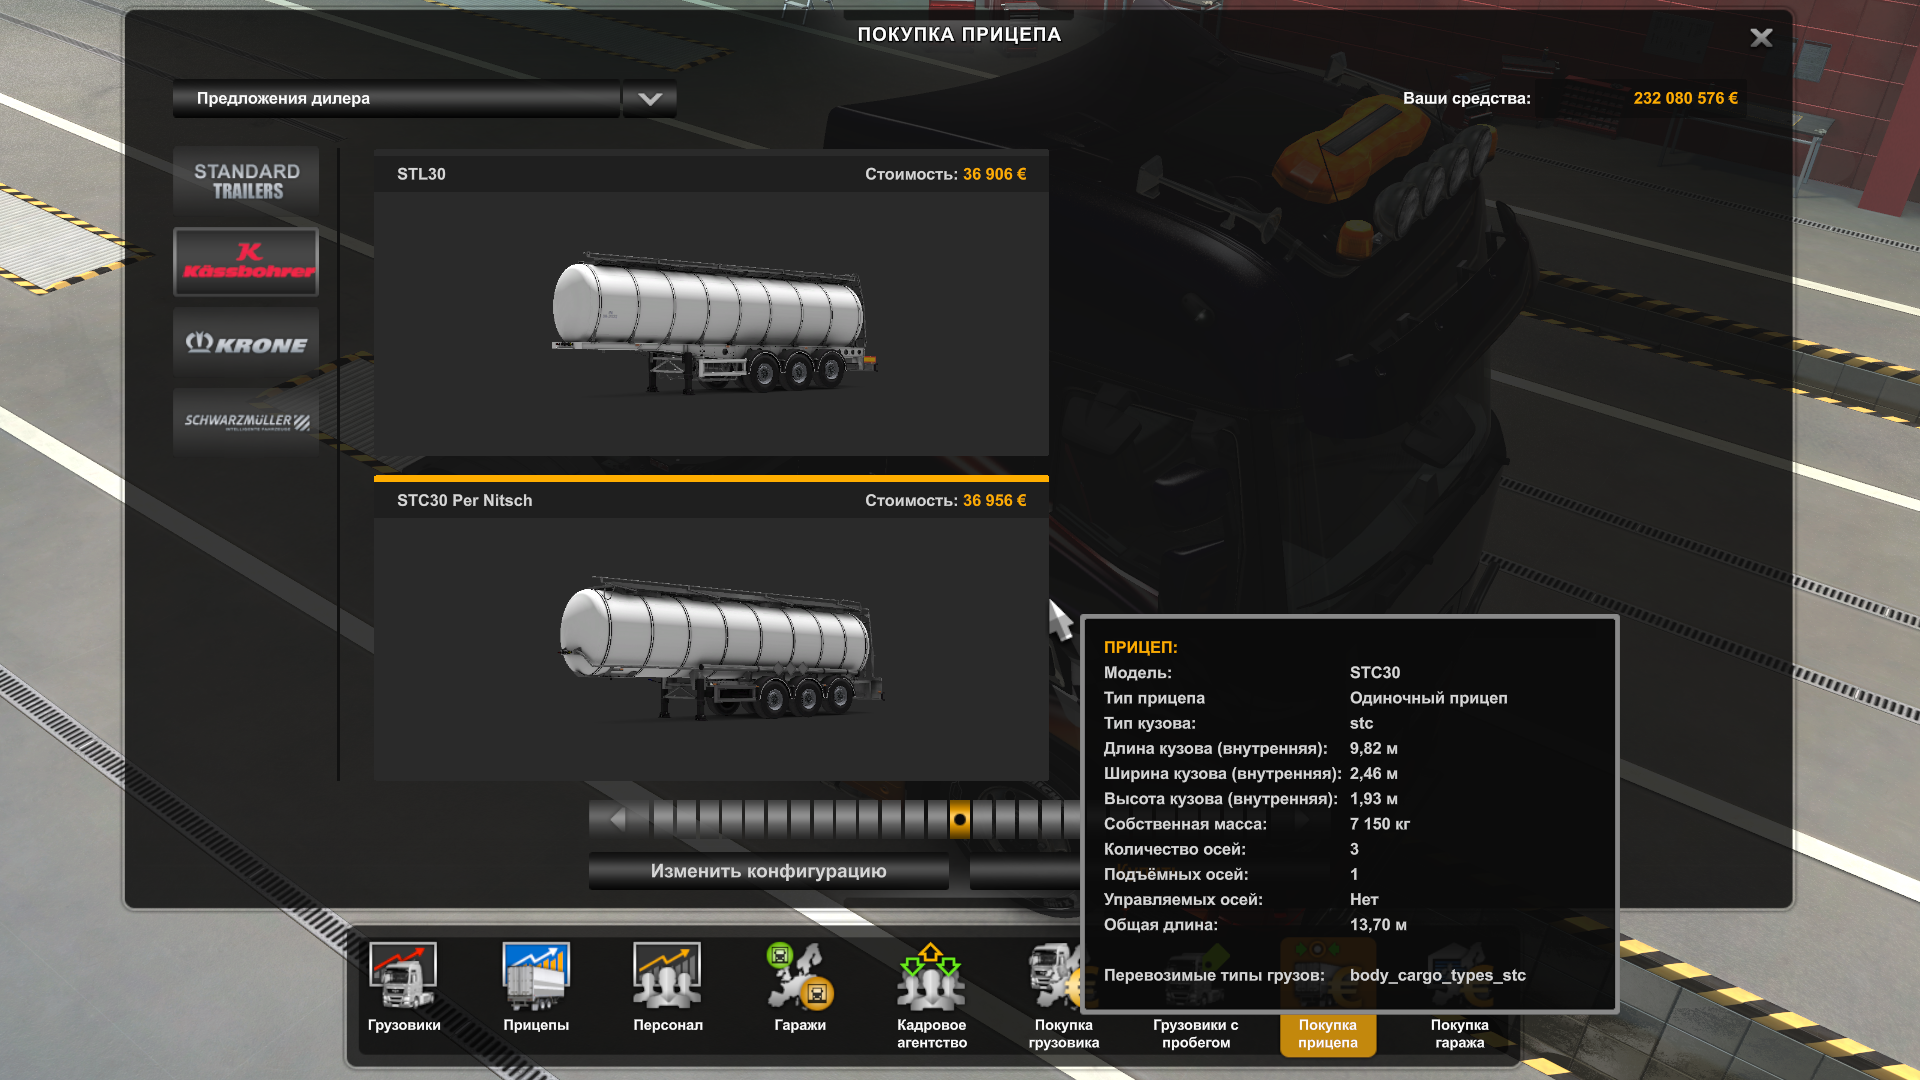Click previous page arrow in pager

pyautogui.click(x=617, y=820)
